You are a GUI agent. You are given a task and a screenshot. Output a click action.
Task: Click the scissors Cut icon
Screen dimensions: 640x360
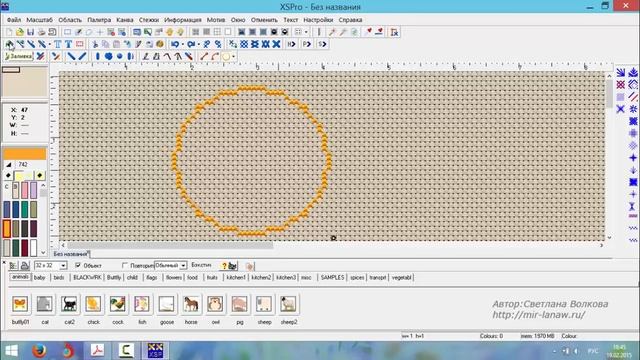click(95, 44)
